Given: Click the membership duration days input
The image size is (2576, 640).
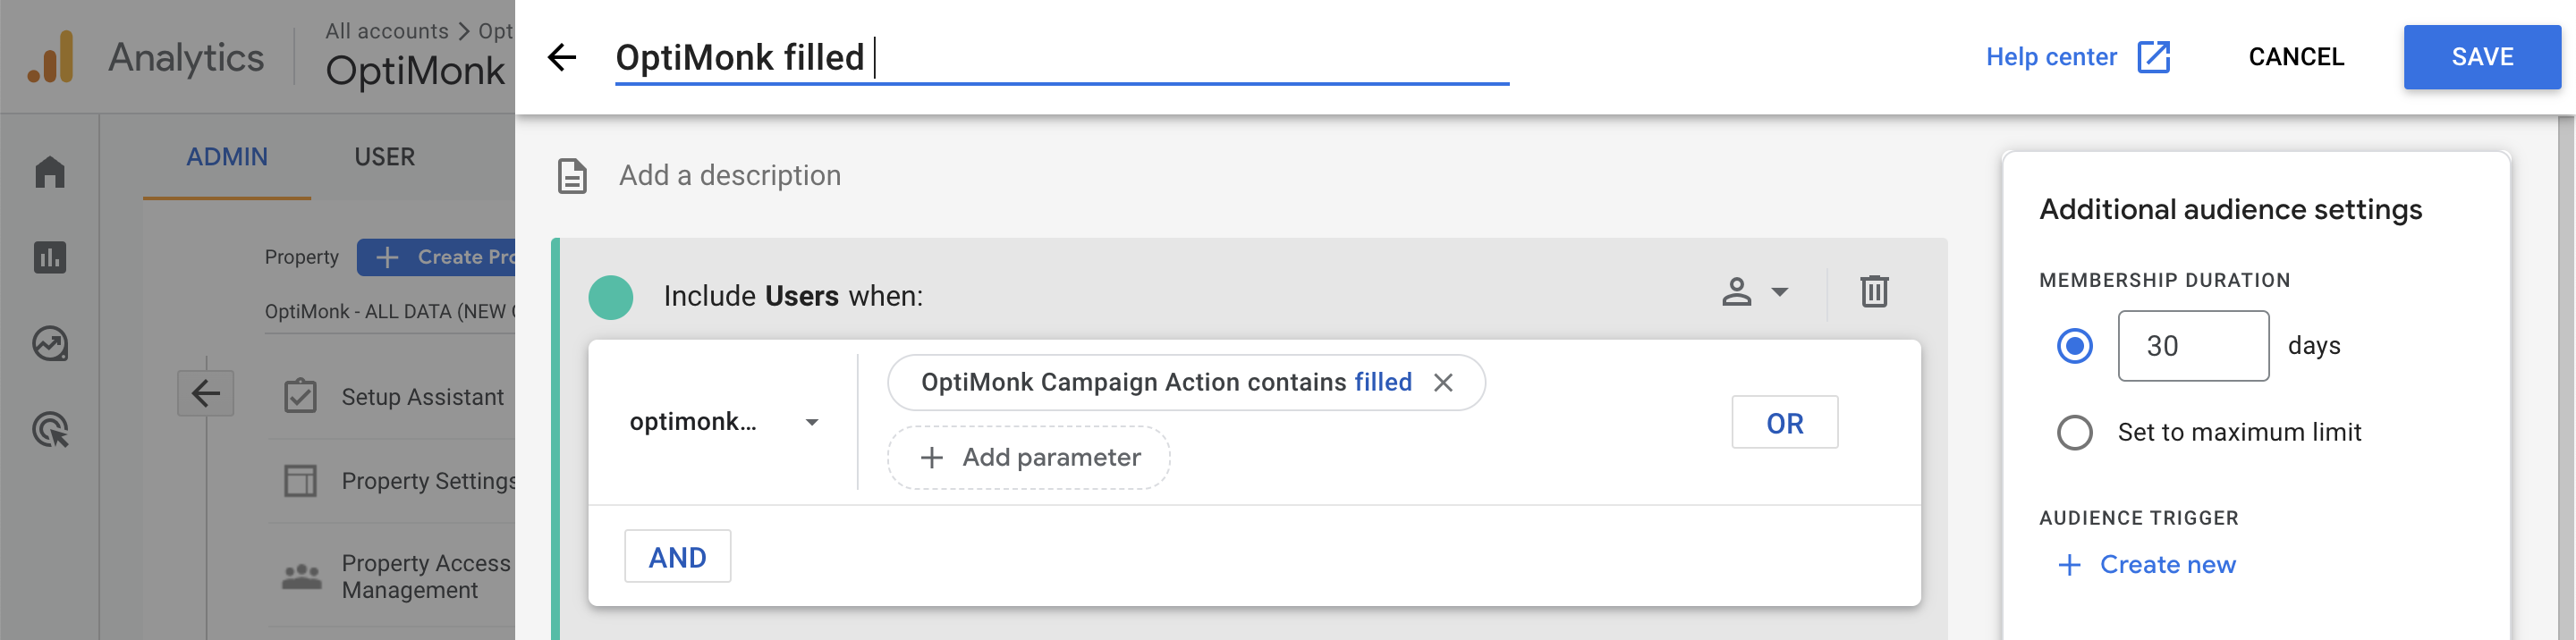Looking at the screenshot, I should point(2192,346).
